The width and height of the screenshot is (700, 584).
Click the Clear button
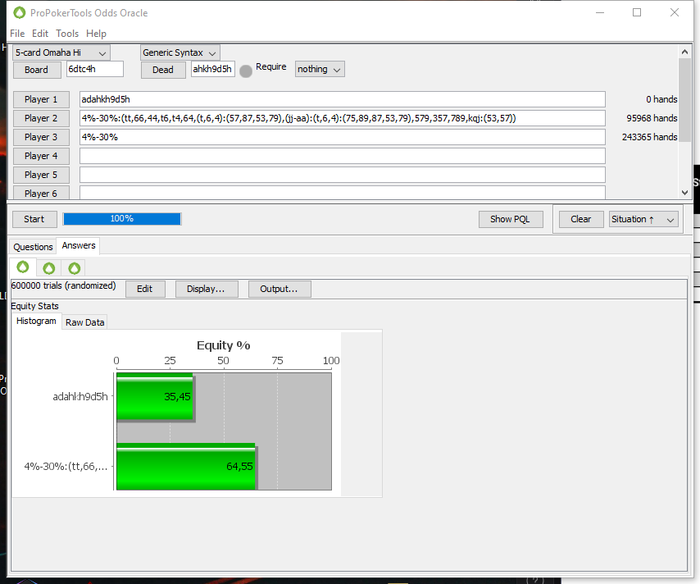click(581, 219)
